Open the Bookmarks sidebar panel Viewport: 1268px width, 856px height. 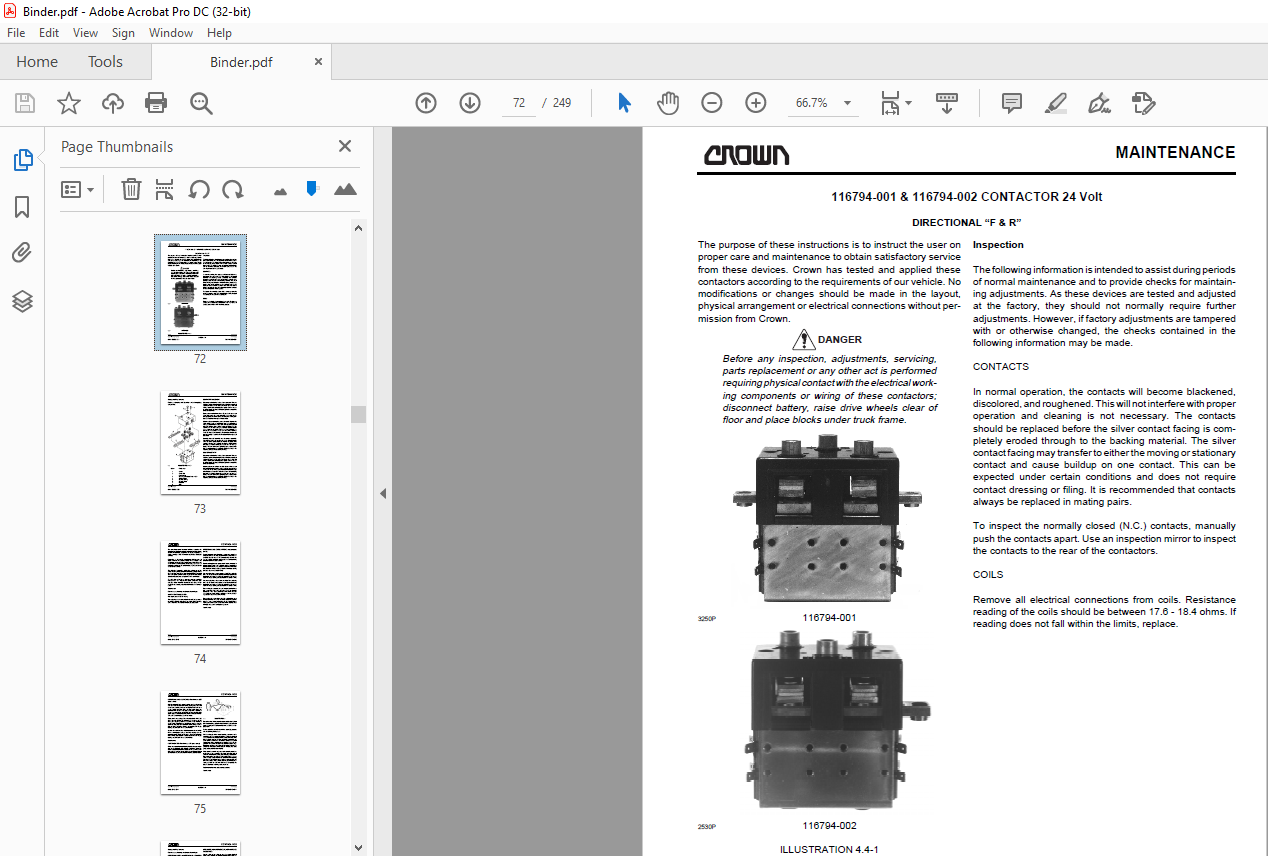[22, 207]
